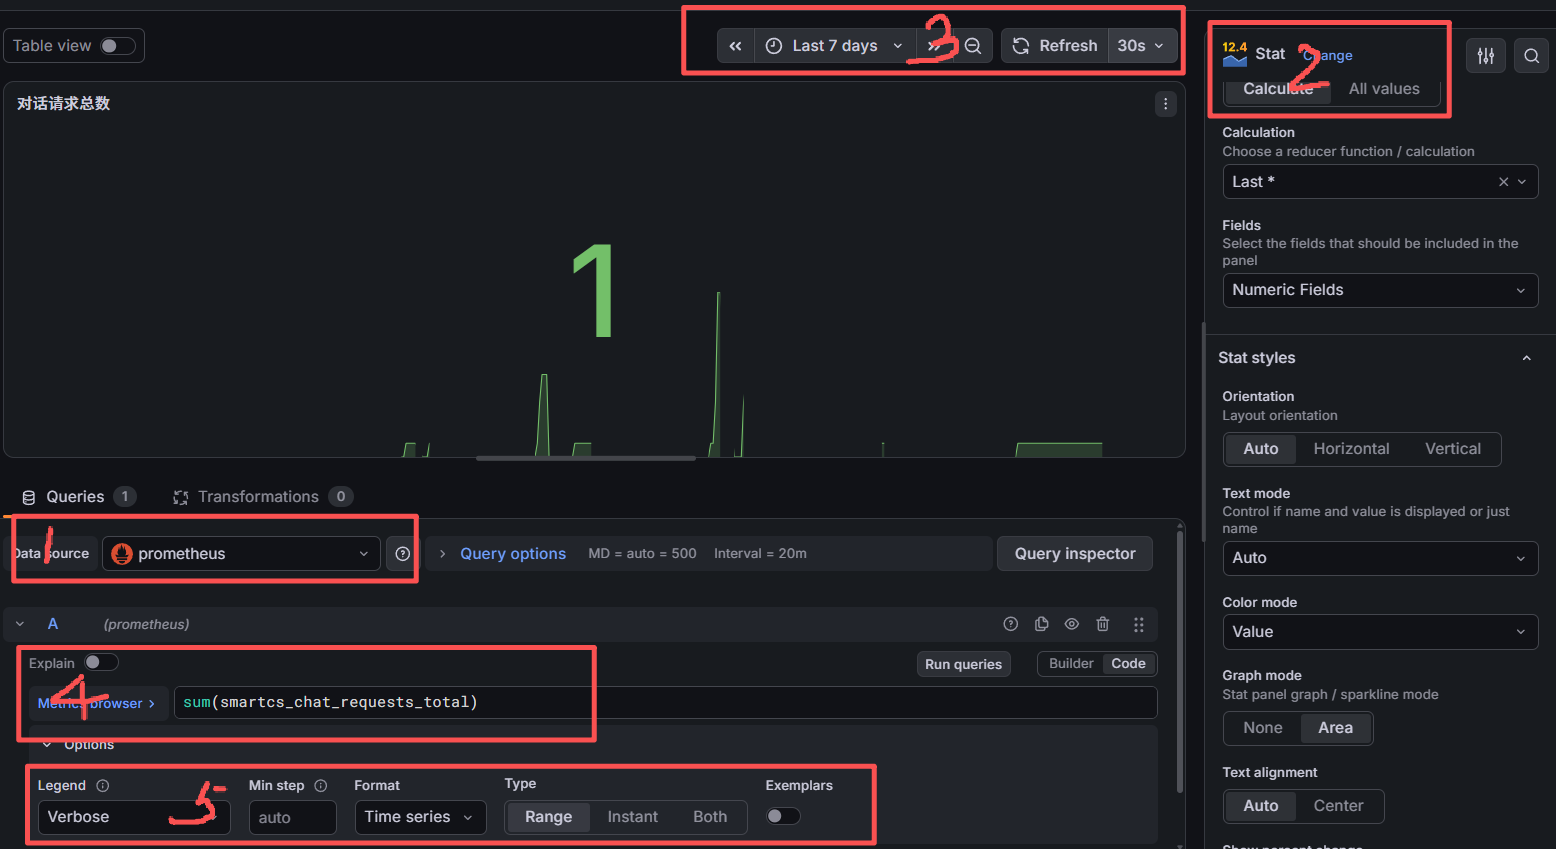Open the Last 7 days time picker
Screen dimensions: 1556x849
(835, 46)
